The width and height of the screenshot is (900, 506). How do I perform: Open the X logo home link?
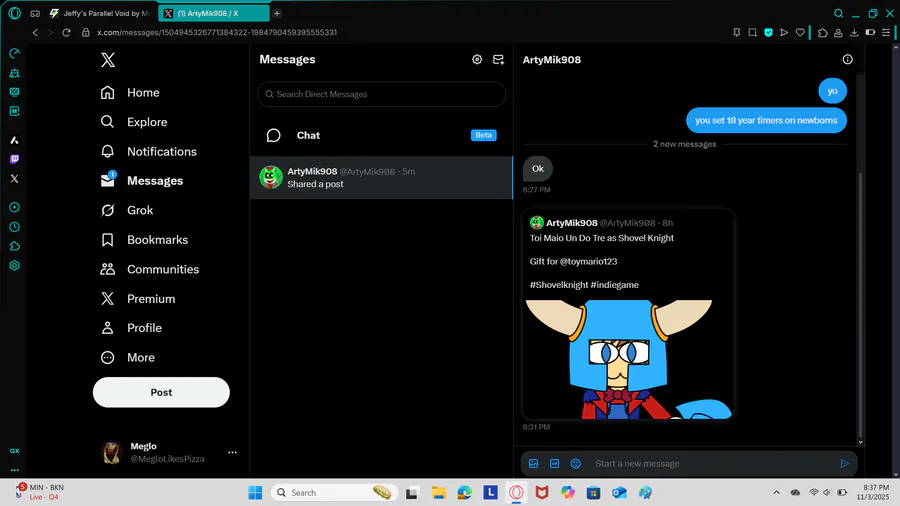(108, 60)
